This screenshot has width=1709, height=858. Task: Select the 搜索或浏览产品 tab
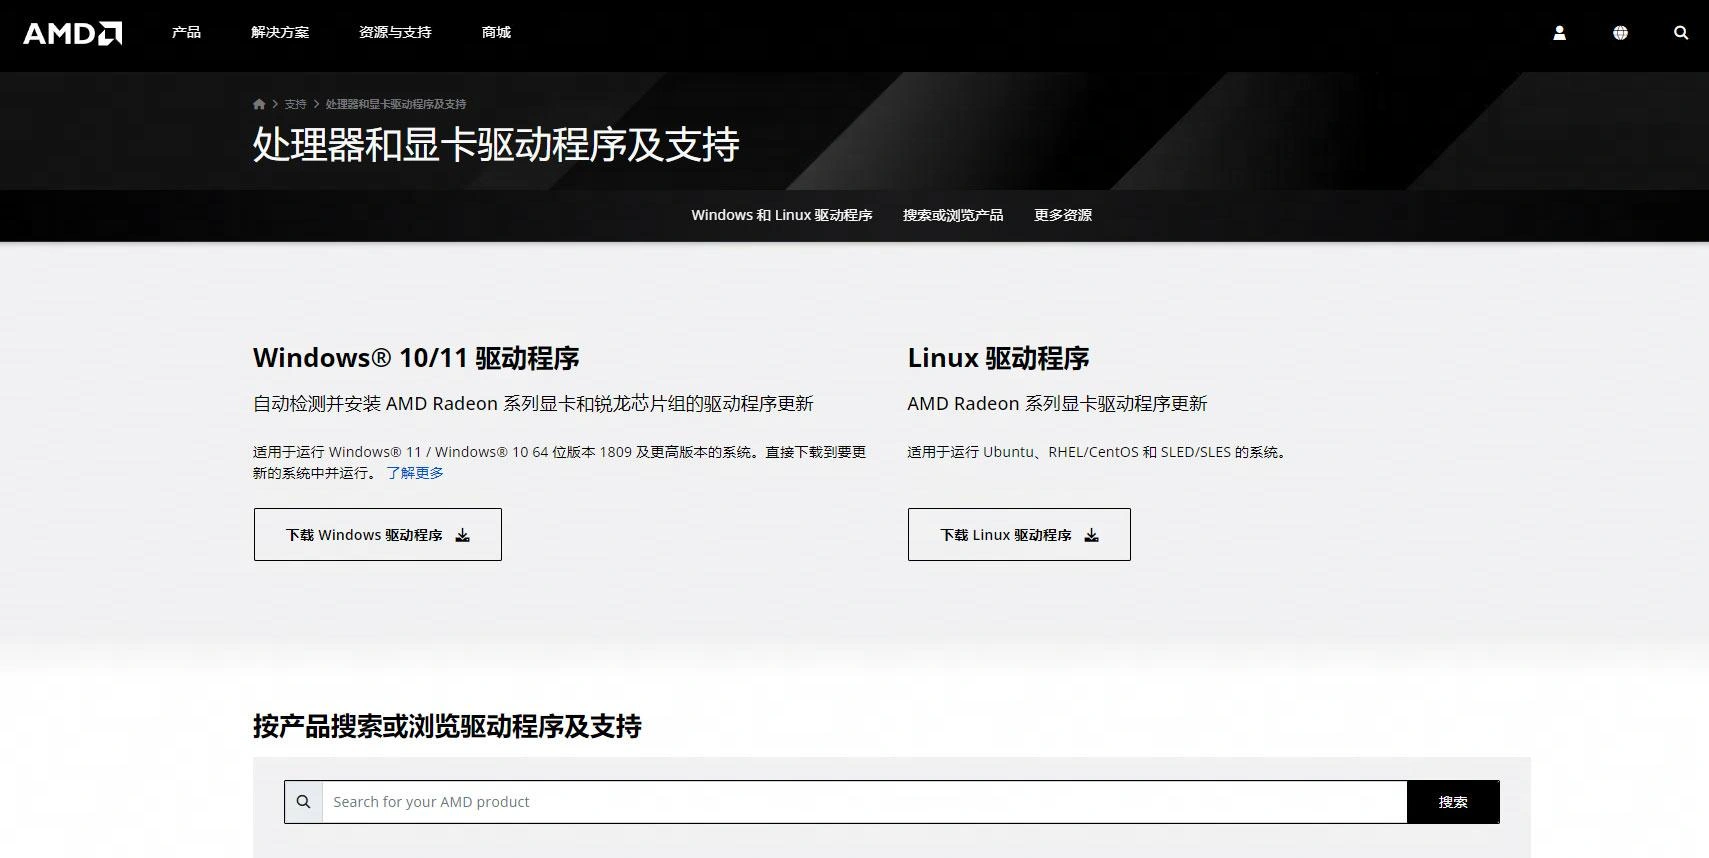coord(953,215)
